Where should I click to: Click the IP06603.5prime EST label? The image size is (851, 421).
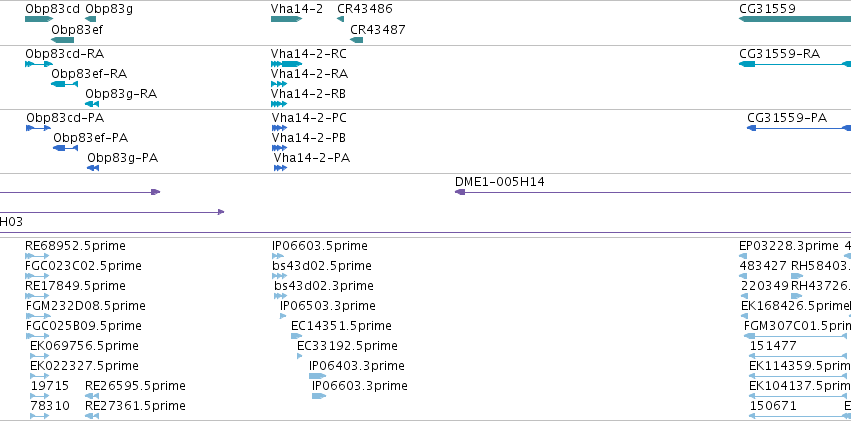[320, 246]
